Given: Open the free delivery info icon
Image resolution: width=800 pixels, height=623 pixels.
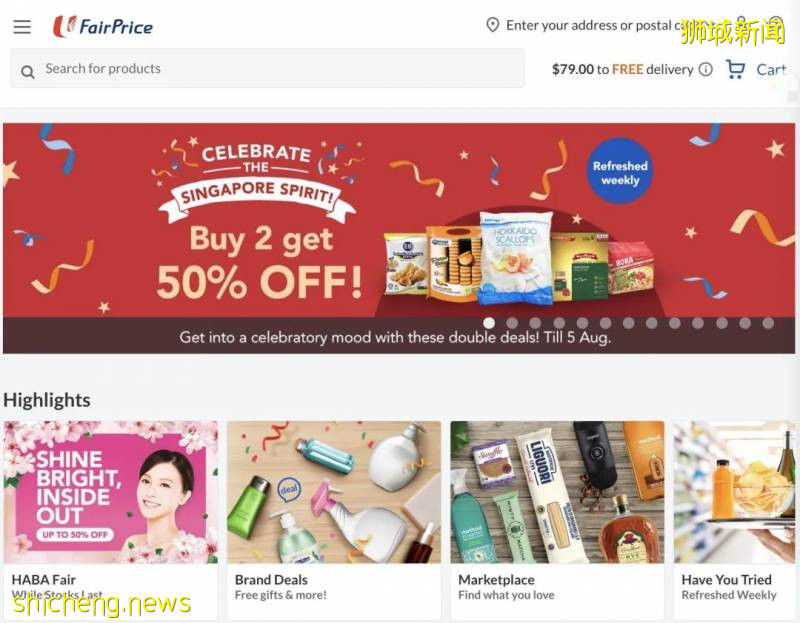Looking at the screenshot, I should tap(706, 69).
